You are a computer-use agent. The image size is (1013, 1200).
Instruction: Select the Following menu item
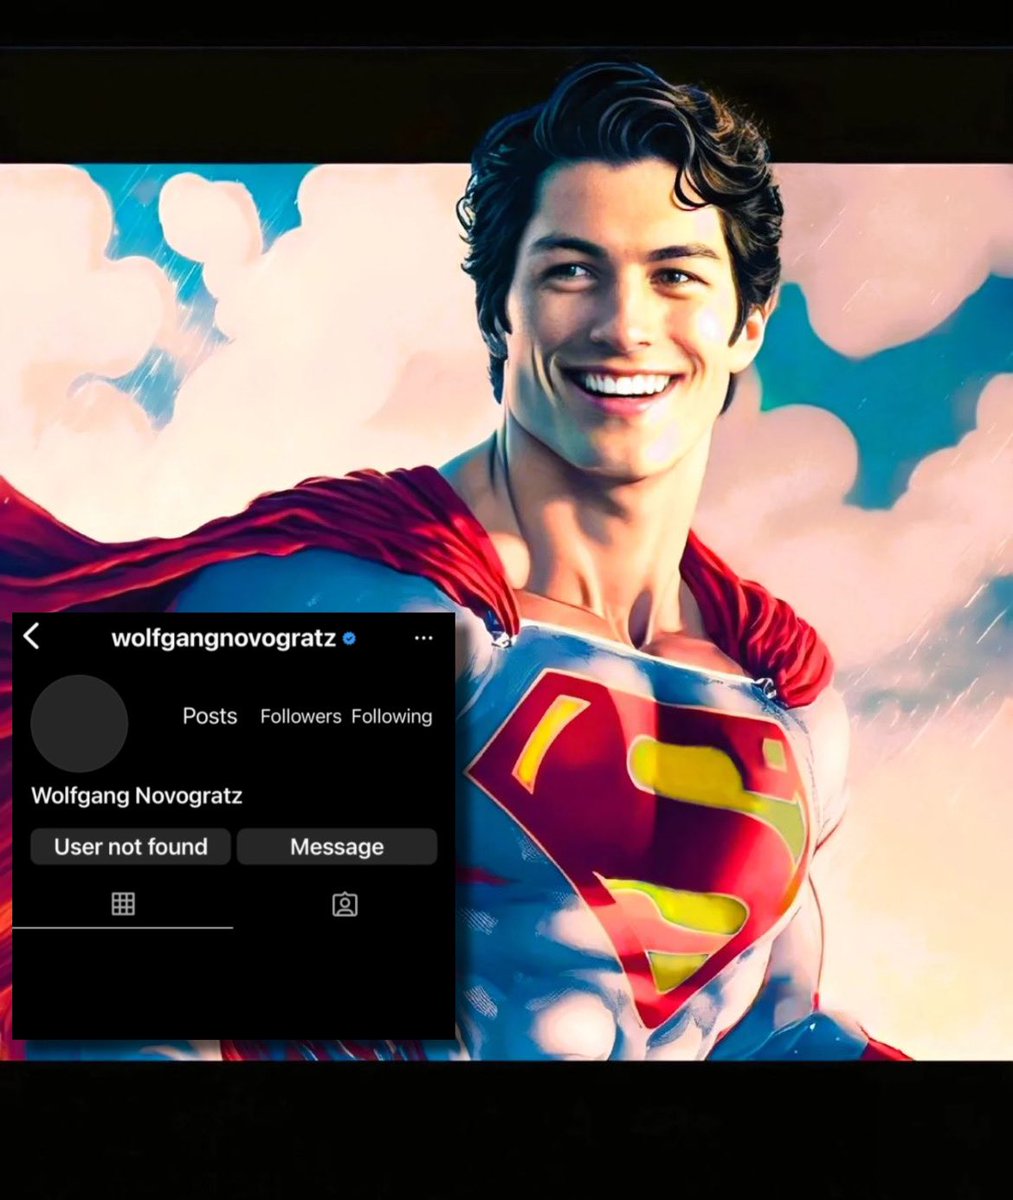coord(391,716)
